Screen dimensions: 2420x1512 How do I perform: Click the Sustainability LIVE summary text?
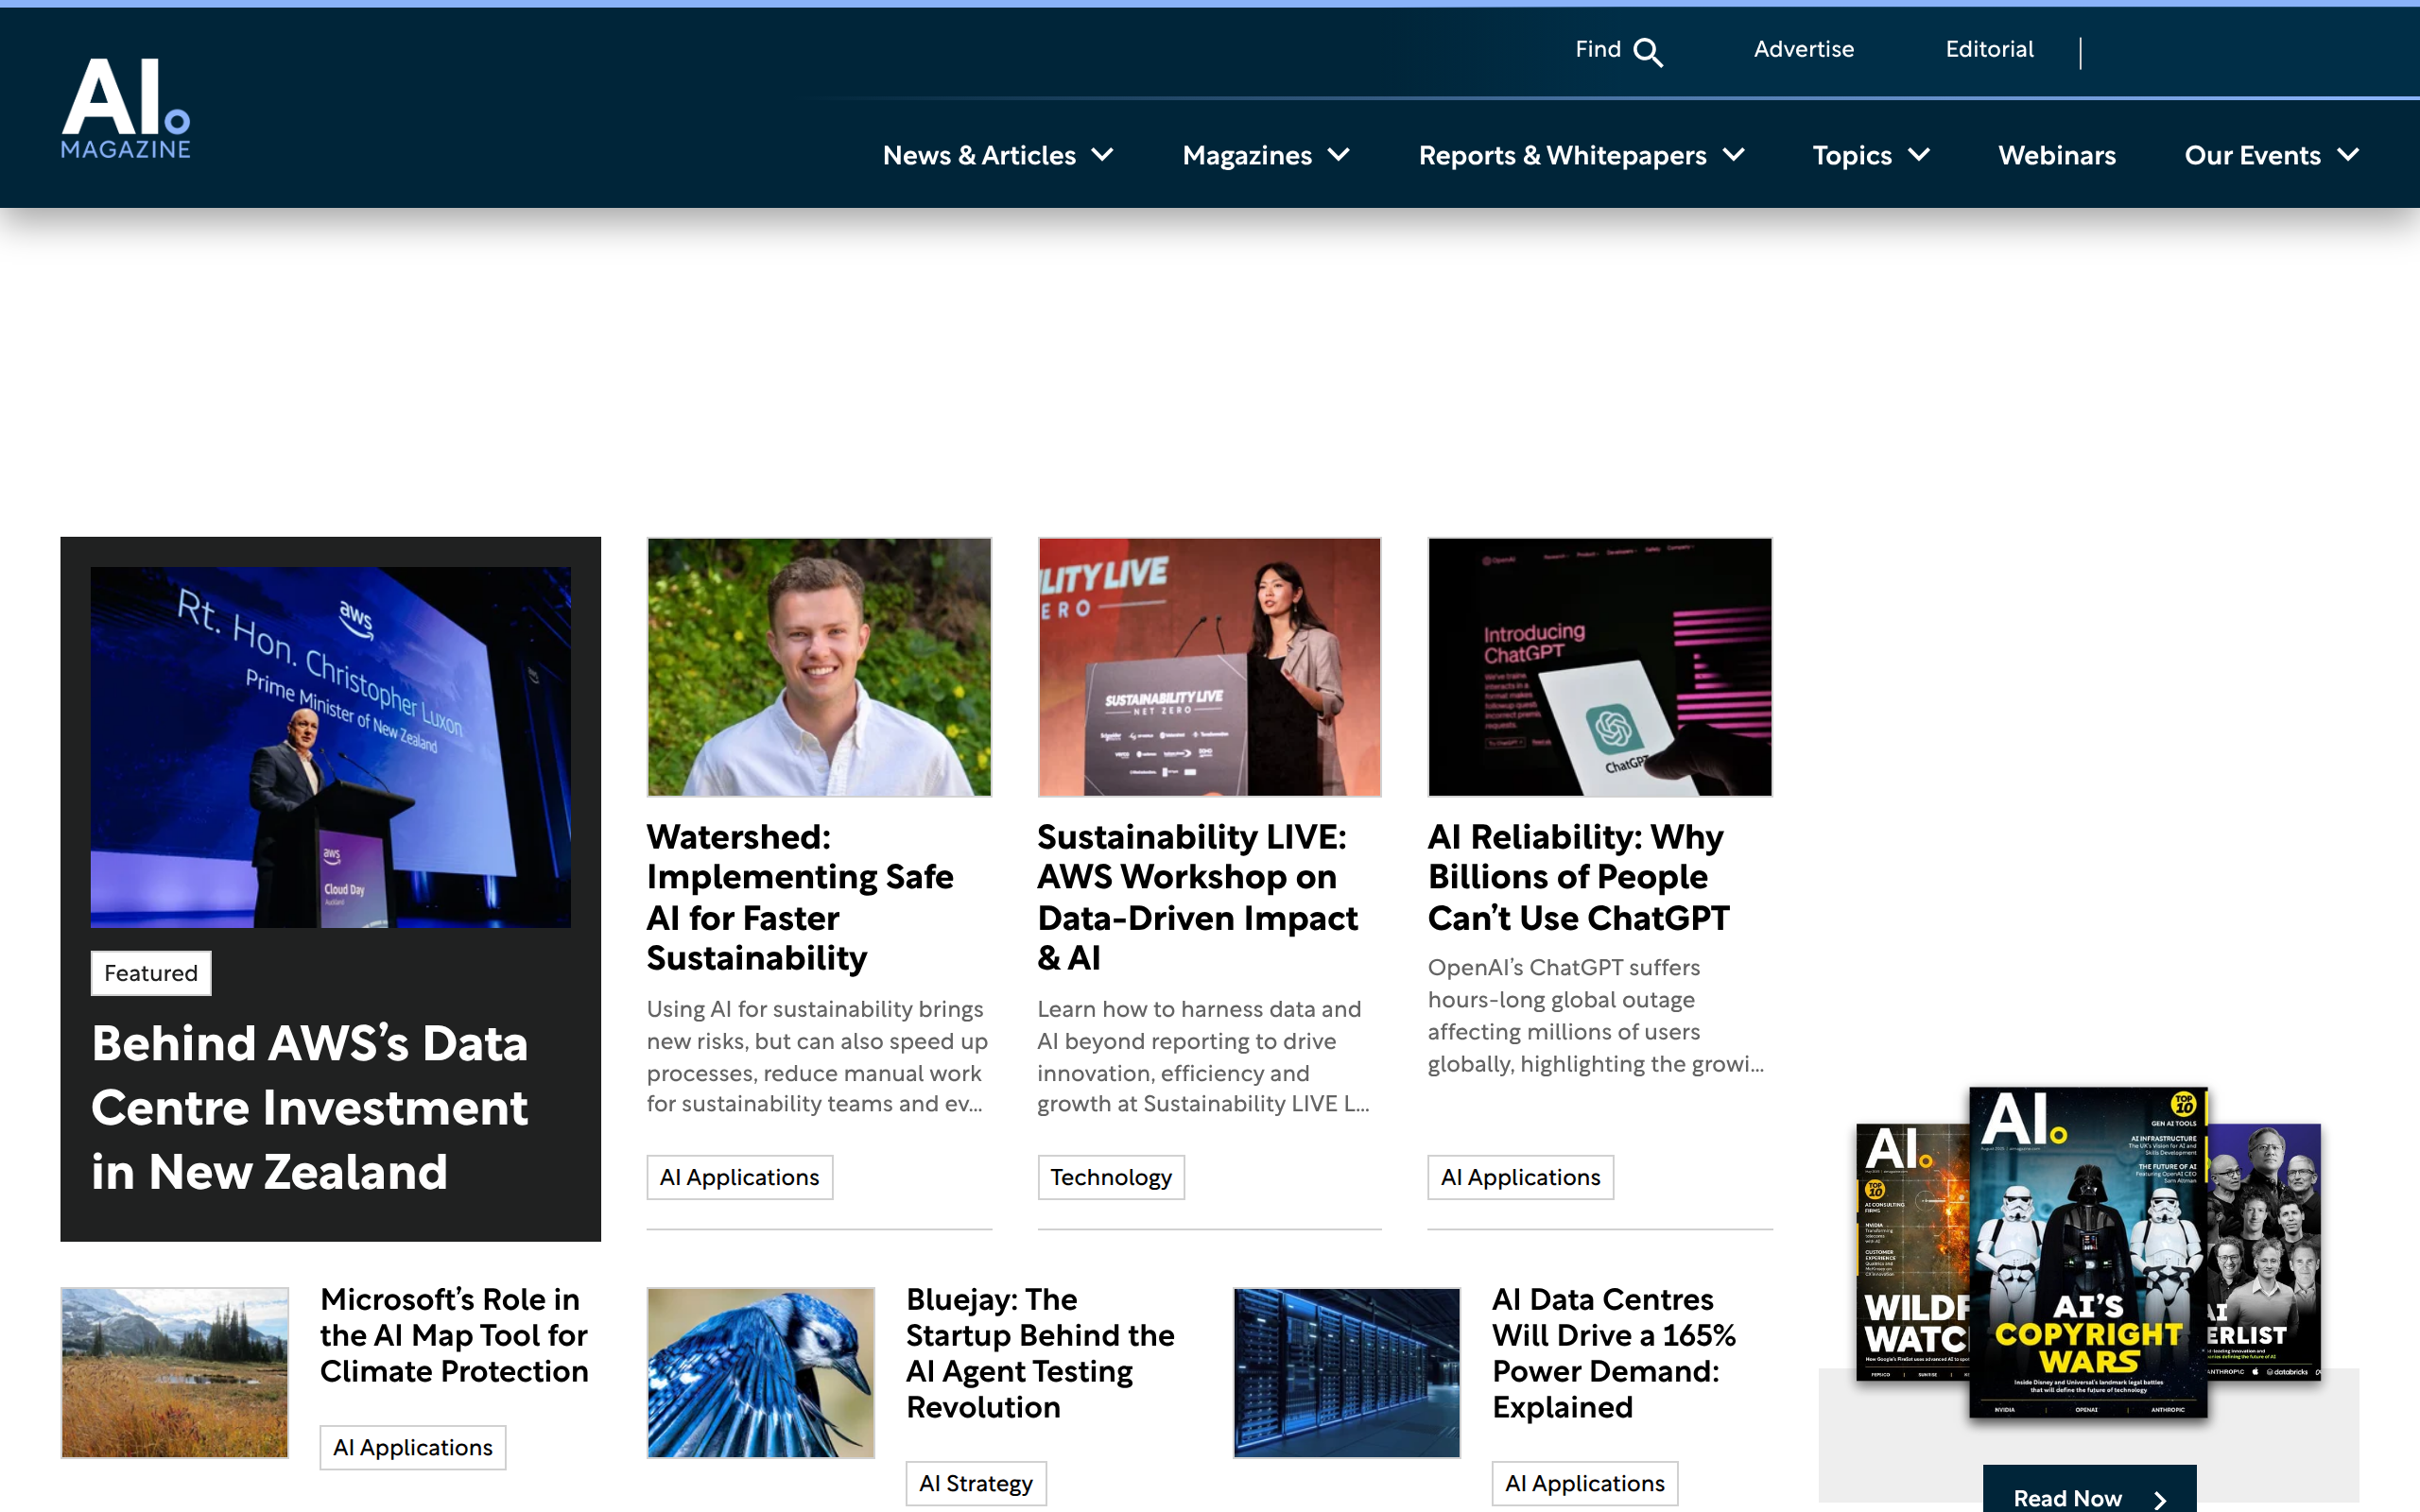1203,1057
